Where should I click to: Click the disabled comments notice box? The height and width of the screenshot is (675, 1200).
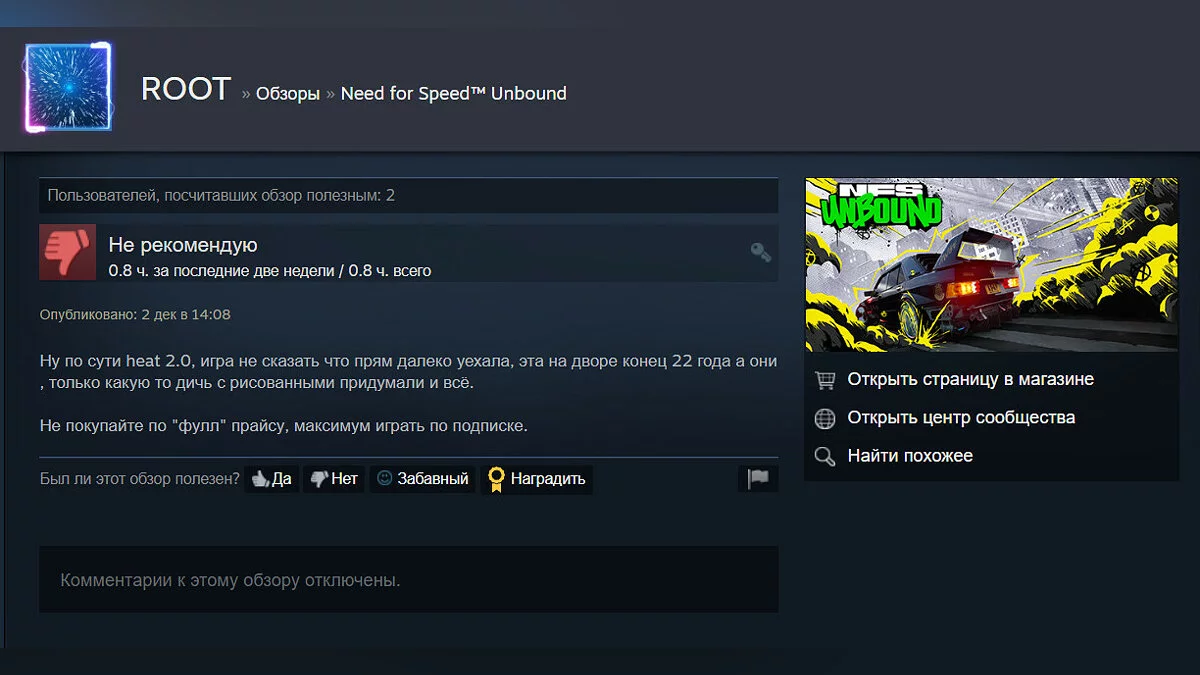(408, 580)
